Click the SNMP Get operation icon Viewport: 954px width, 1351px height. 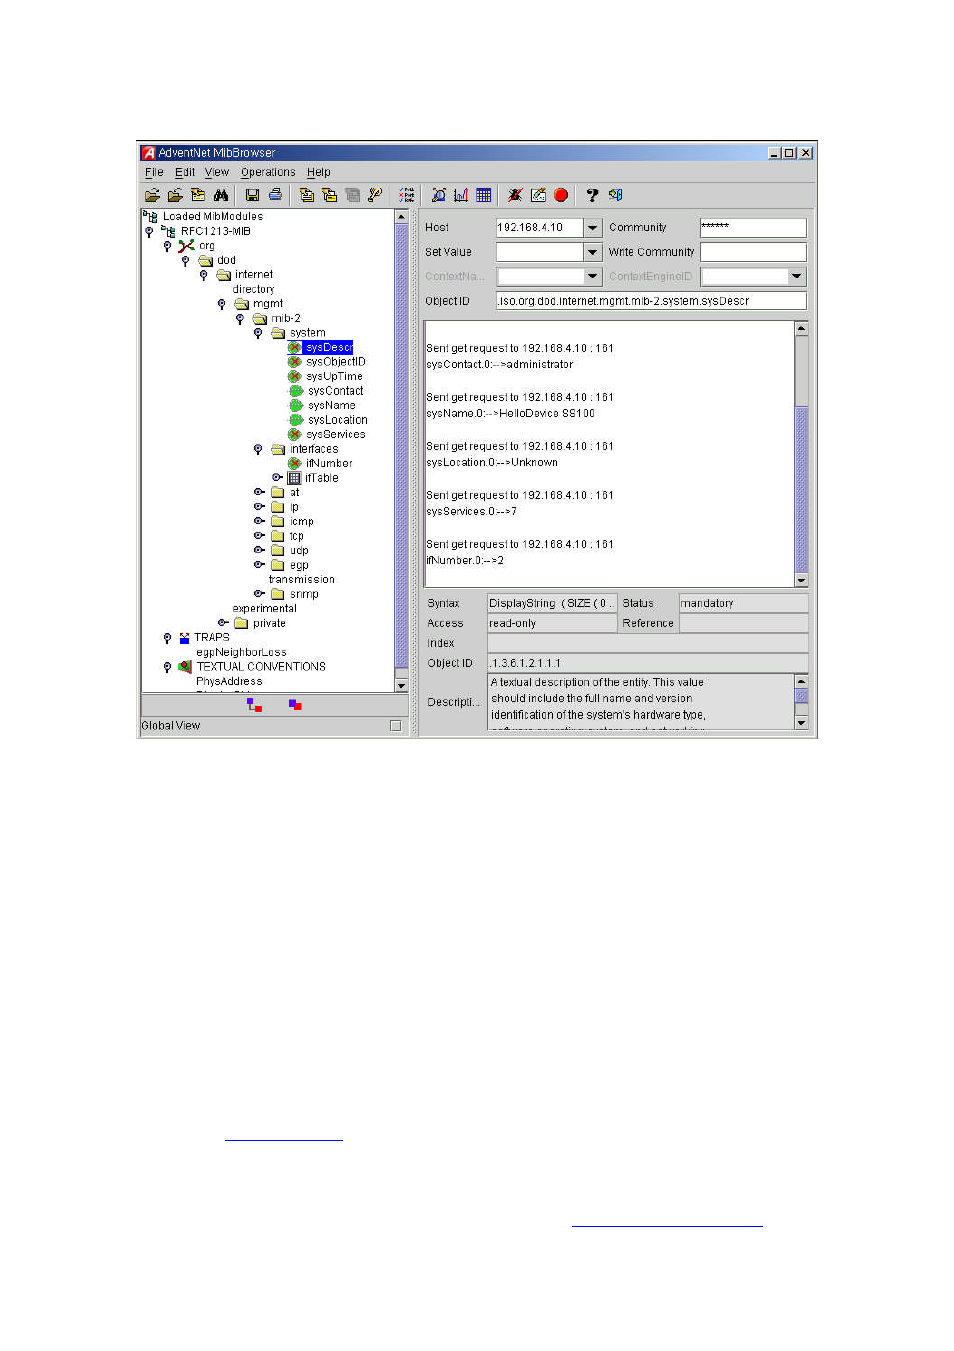click(x=307, y=195)
